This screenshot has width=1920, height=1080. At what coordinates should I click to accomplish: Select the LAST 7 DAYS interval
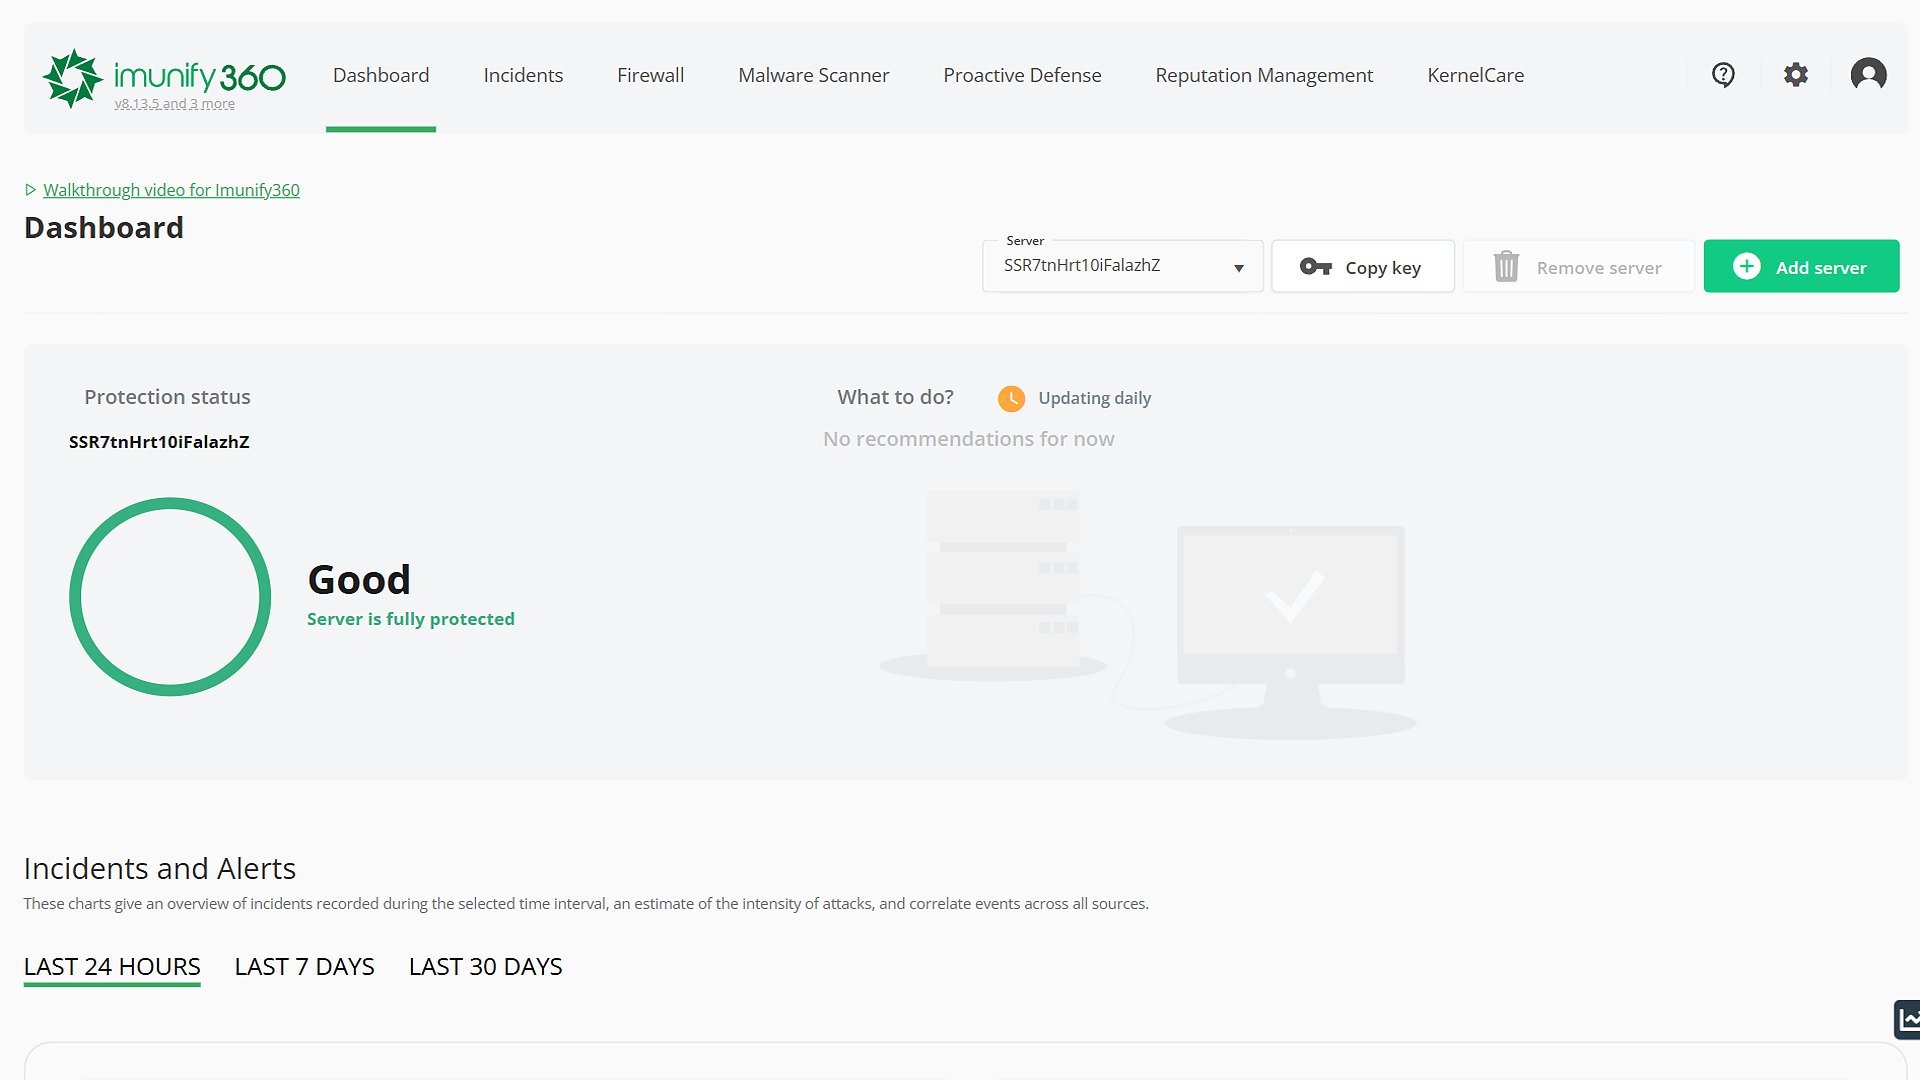click(x=304, y=967)
